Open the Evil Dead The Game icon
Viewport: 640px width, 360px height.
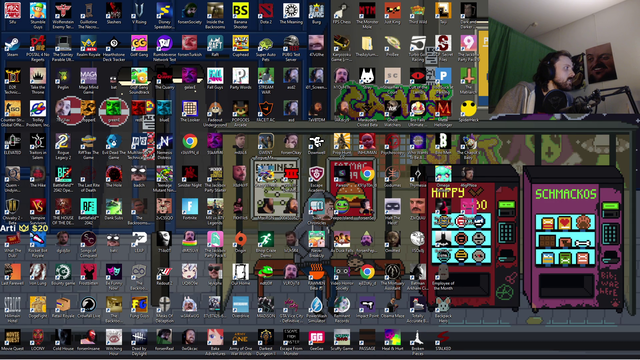point(113,141)
